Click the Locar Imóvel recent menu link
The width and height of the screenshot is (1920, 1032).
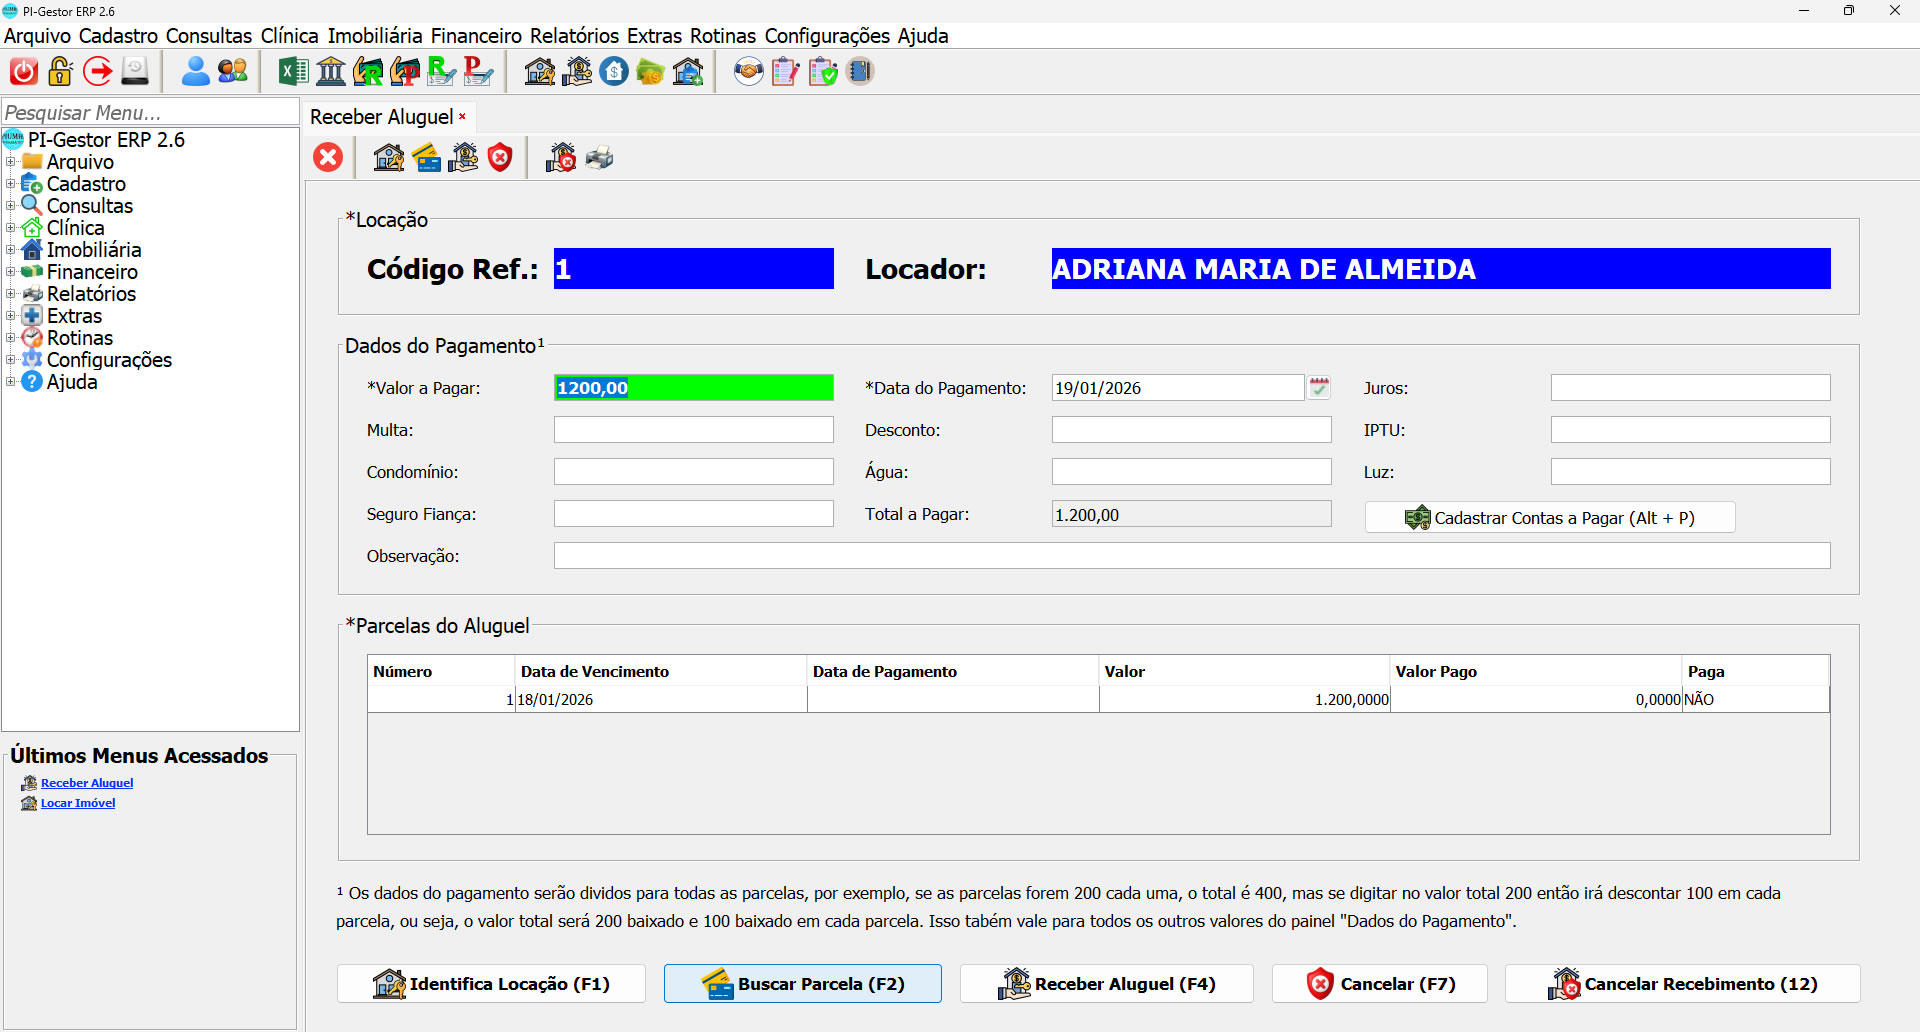coord(78,803)
